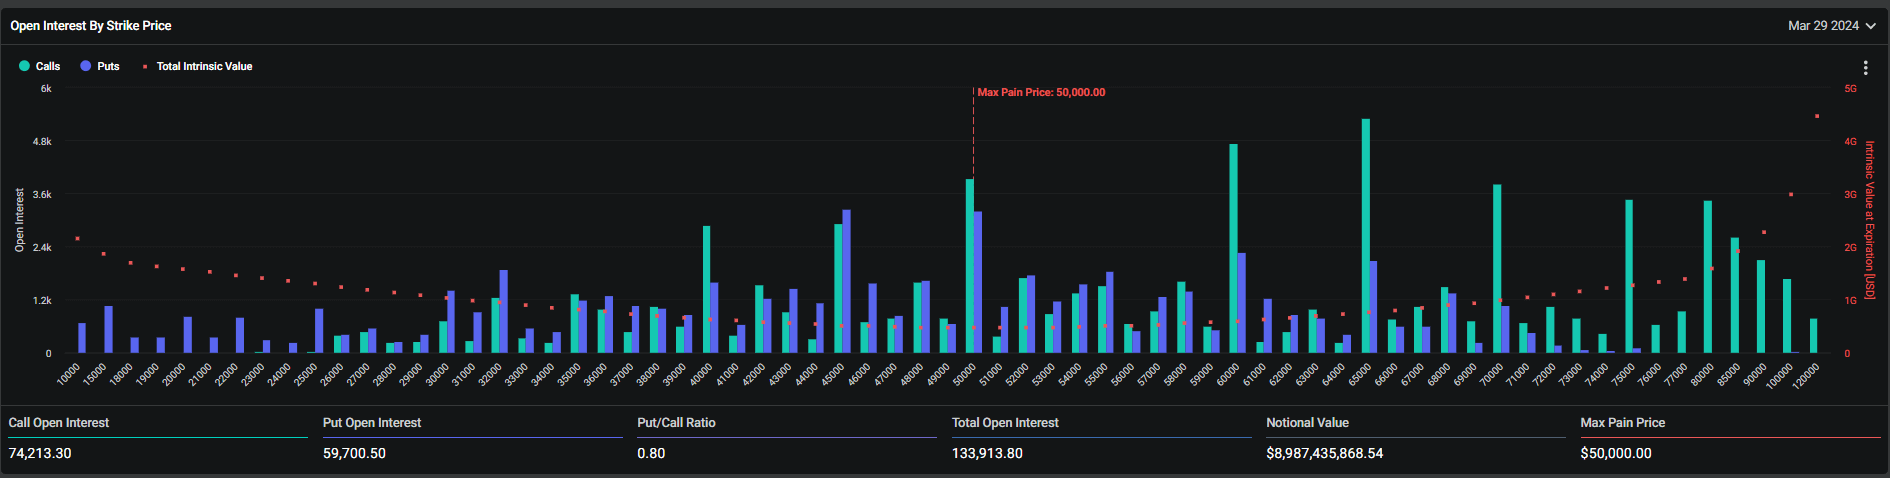Click the red Total Intrinsic Value legend marker
Viewport: 1890px width, 478px height.
pos(145,66)
